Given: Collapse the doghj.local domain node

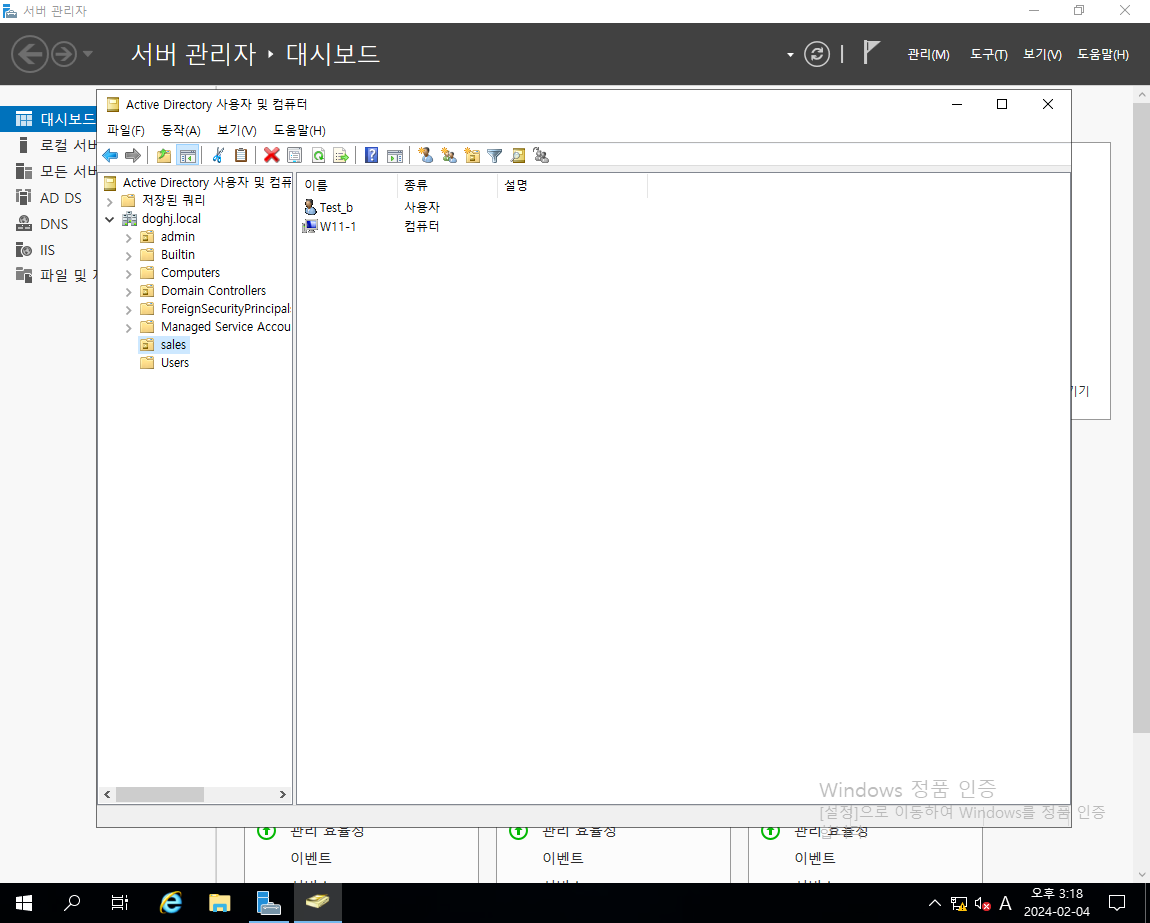Looking at the screenshot, I should pos(110,219).
